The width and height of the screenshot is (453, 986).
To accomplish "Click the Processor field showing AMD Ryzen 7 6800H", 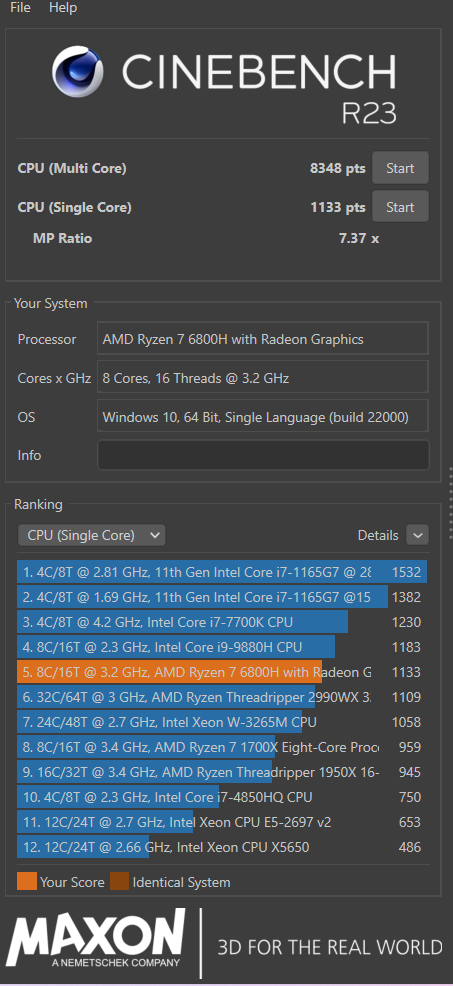I will pos(263,339).
